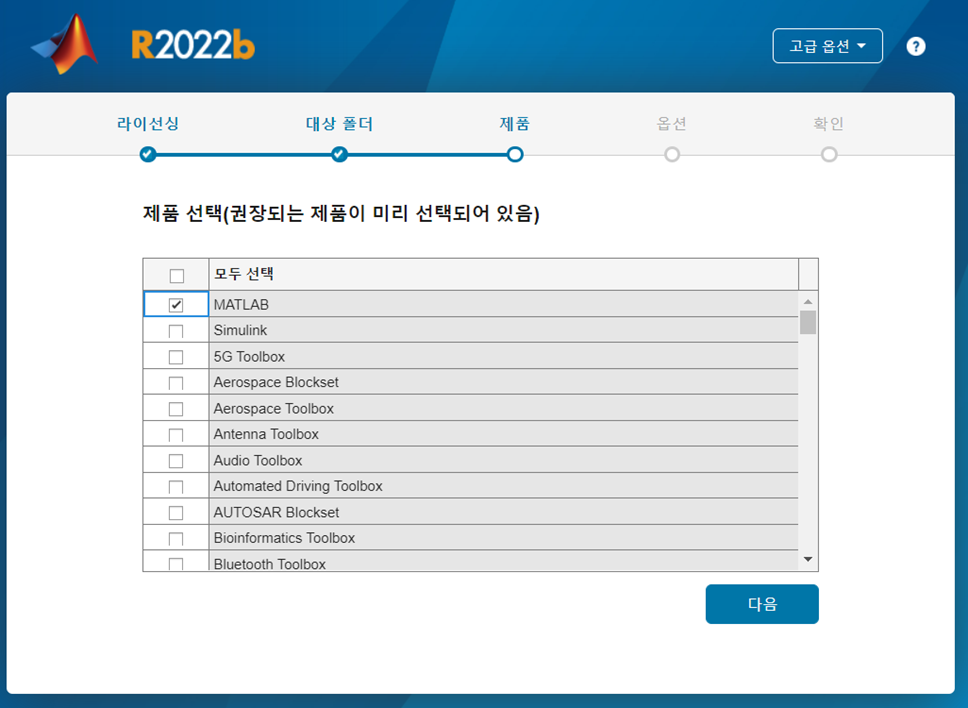Enable the 5G Toolbox checkbox
Viewport: 968px width, 708px height.
tap(176, 357)
